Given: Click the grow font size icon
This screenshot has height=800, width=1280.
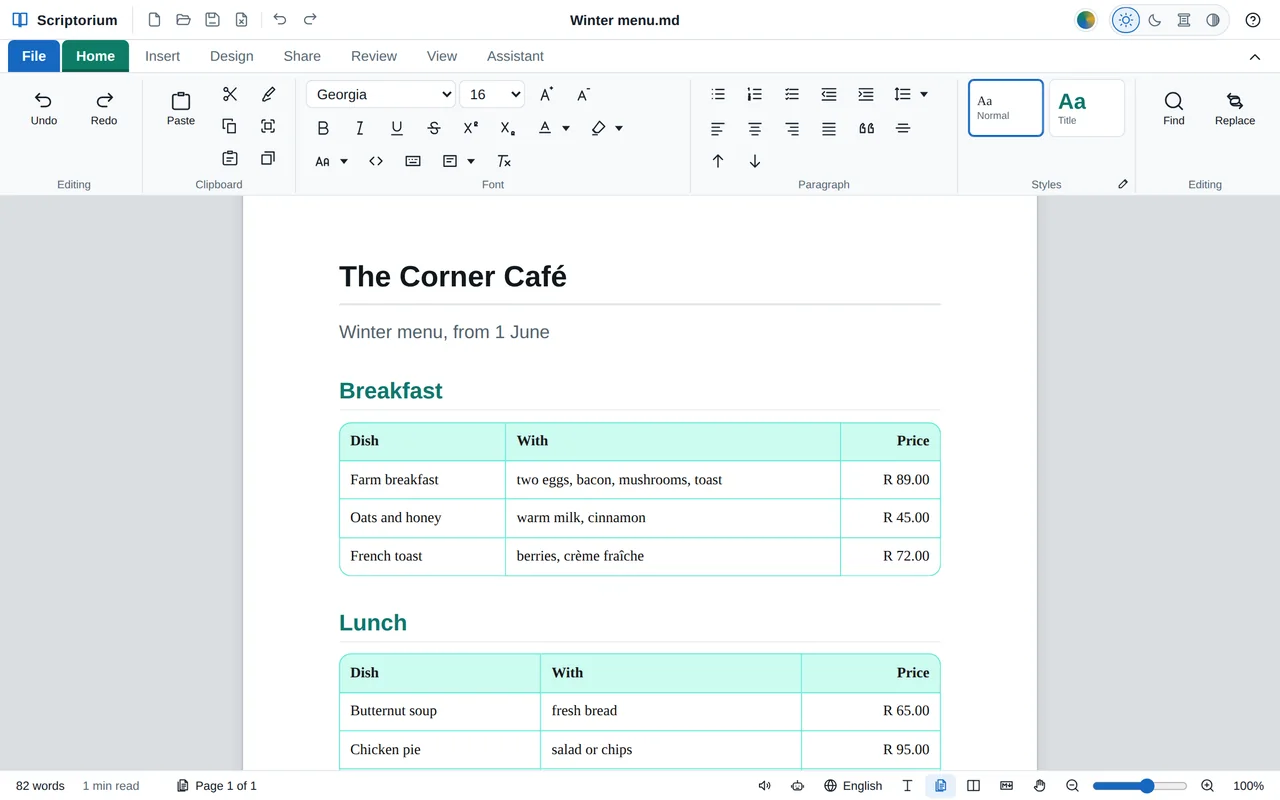Looking at the screenshot, I should click(546, 94).
